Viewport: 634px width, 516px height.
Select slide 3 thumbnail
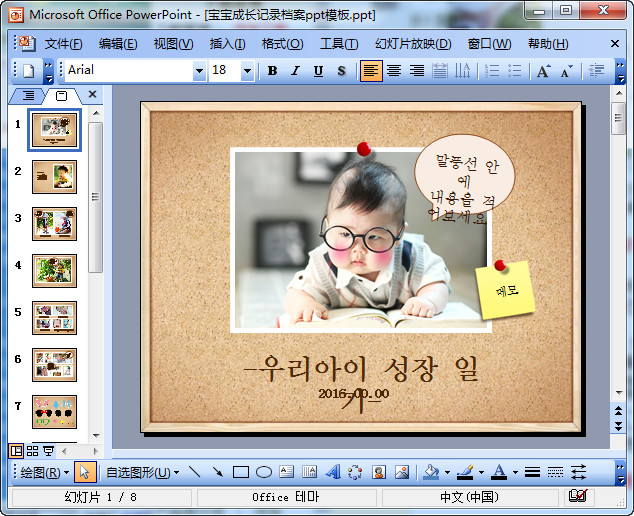[x=54, y=224]
